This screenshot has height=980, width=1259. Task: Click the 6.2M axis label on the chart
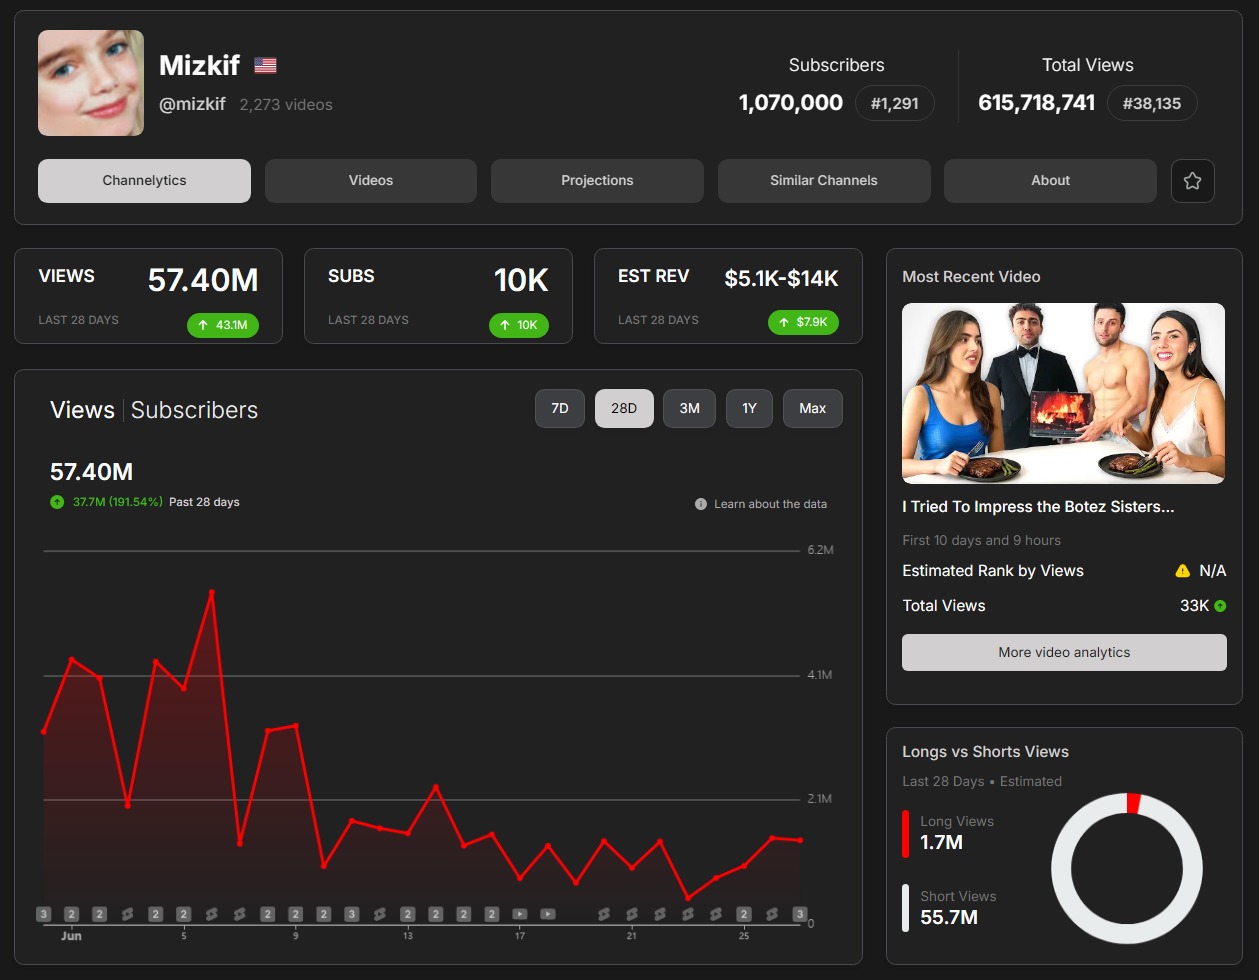[820, 550]
